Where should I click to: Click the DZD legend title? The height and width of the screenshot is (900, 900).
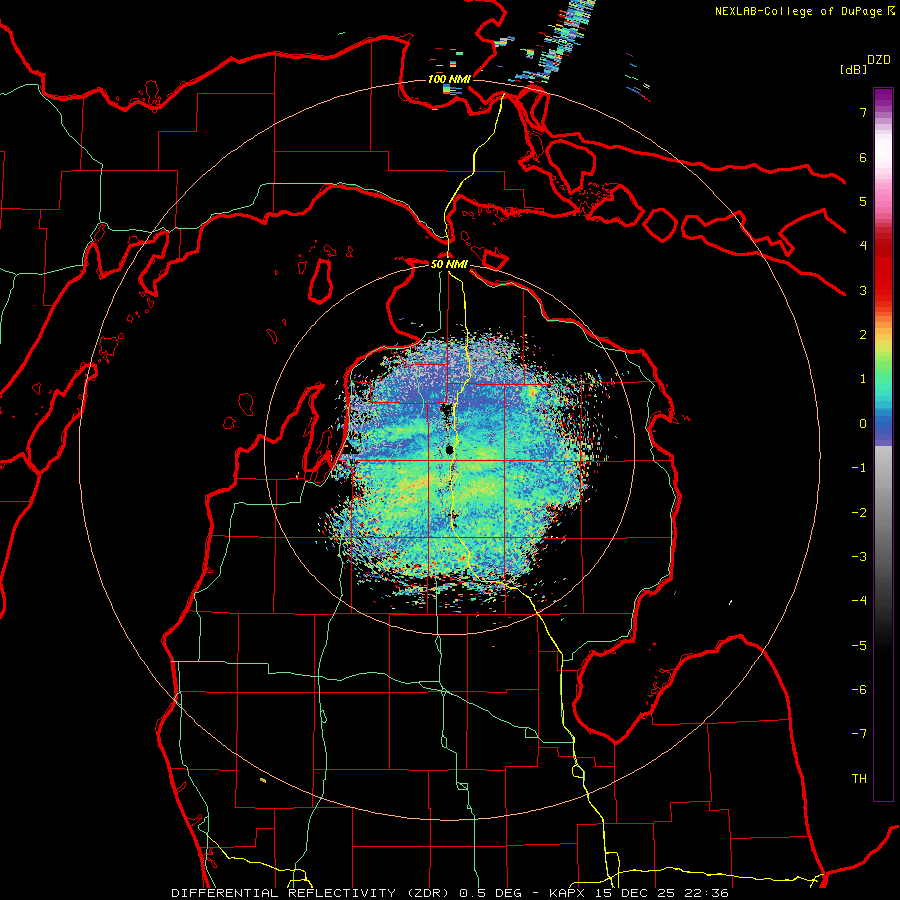click(879, 60)
